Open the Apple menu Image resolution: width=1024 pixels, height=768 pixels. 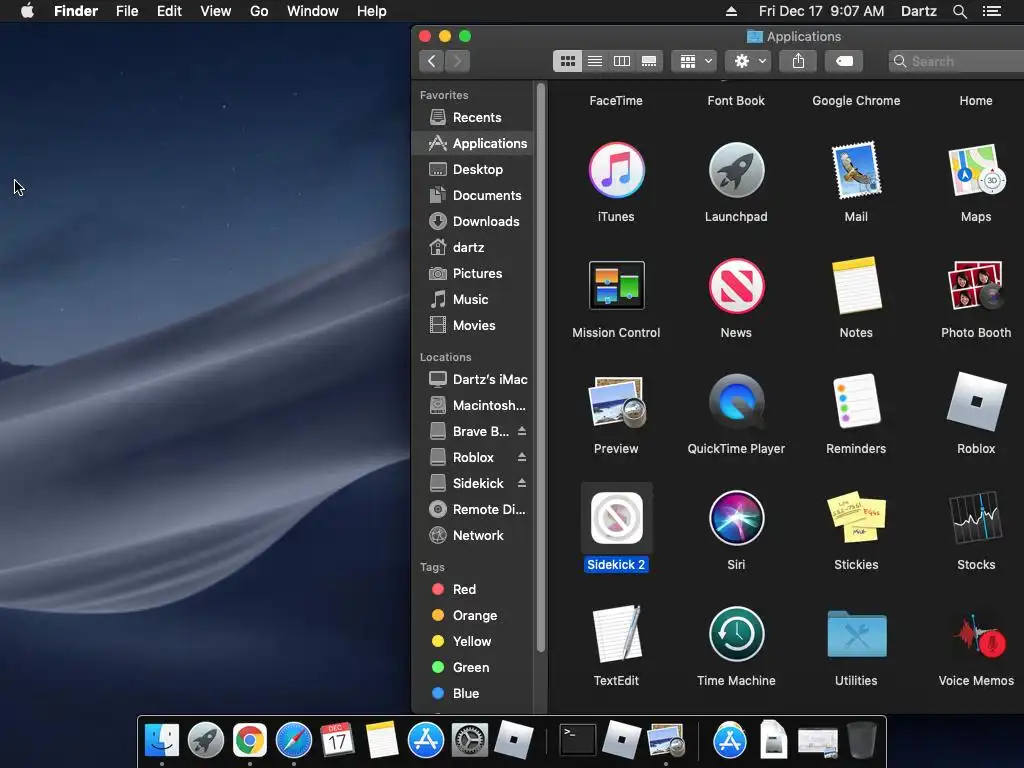point(27,11)
